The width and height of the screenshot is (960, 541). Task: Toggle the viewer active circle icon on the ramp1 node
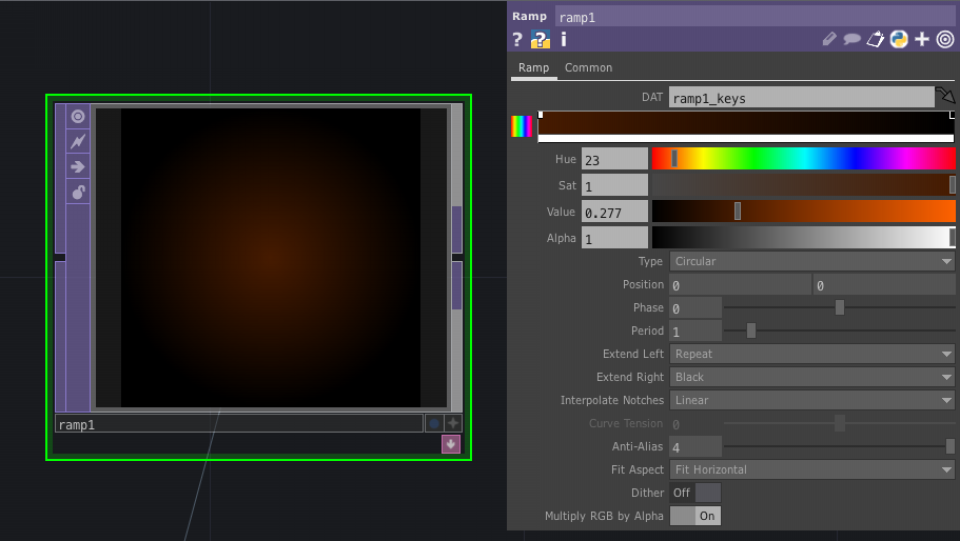[x=78, y=116]
